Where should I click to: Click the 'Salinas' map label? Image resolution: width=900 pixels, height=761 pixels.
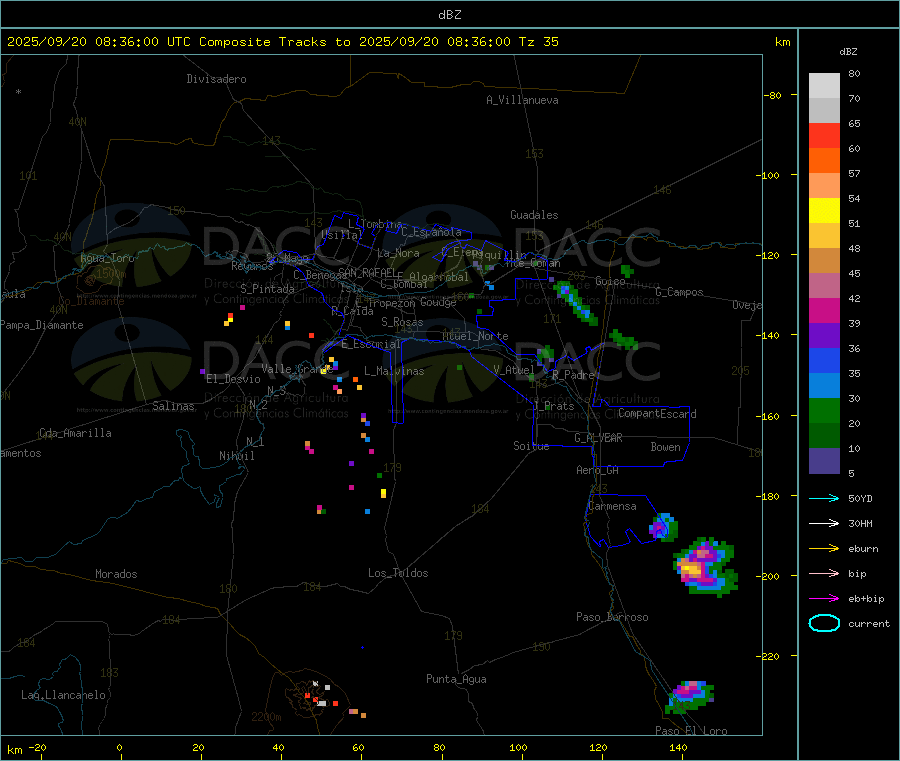(173, 406)
